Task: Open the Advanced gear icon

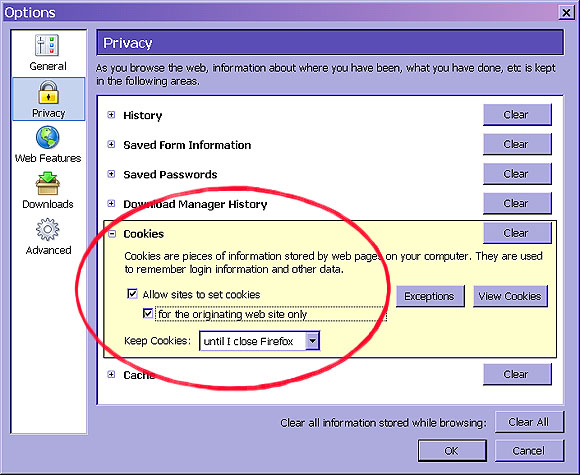Action: tap(47, 229)
